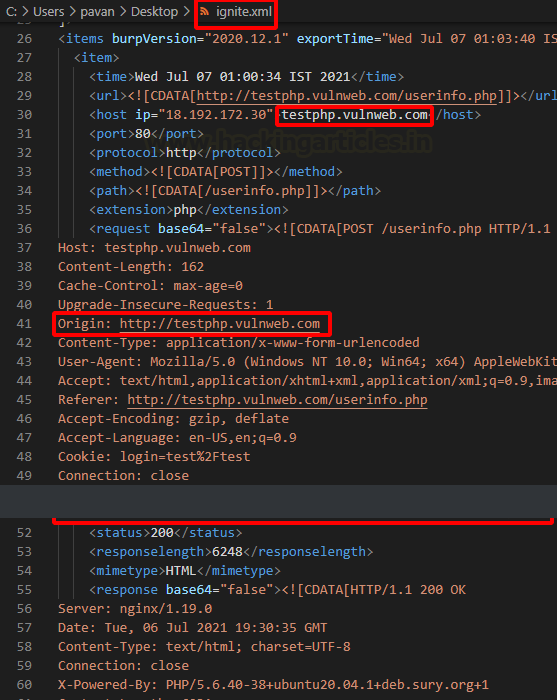Select the C: drive breadcrumb
This screenshot has width=557, height=700.
pos(12,12)
